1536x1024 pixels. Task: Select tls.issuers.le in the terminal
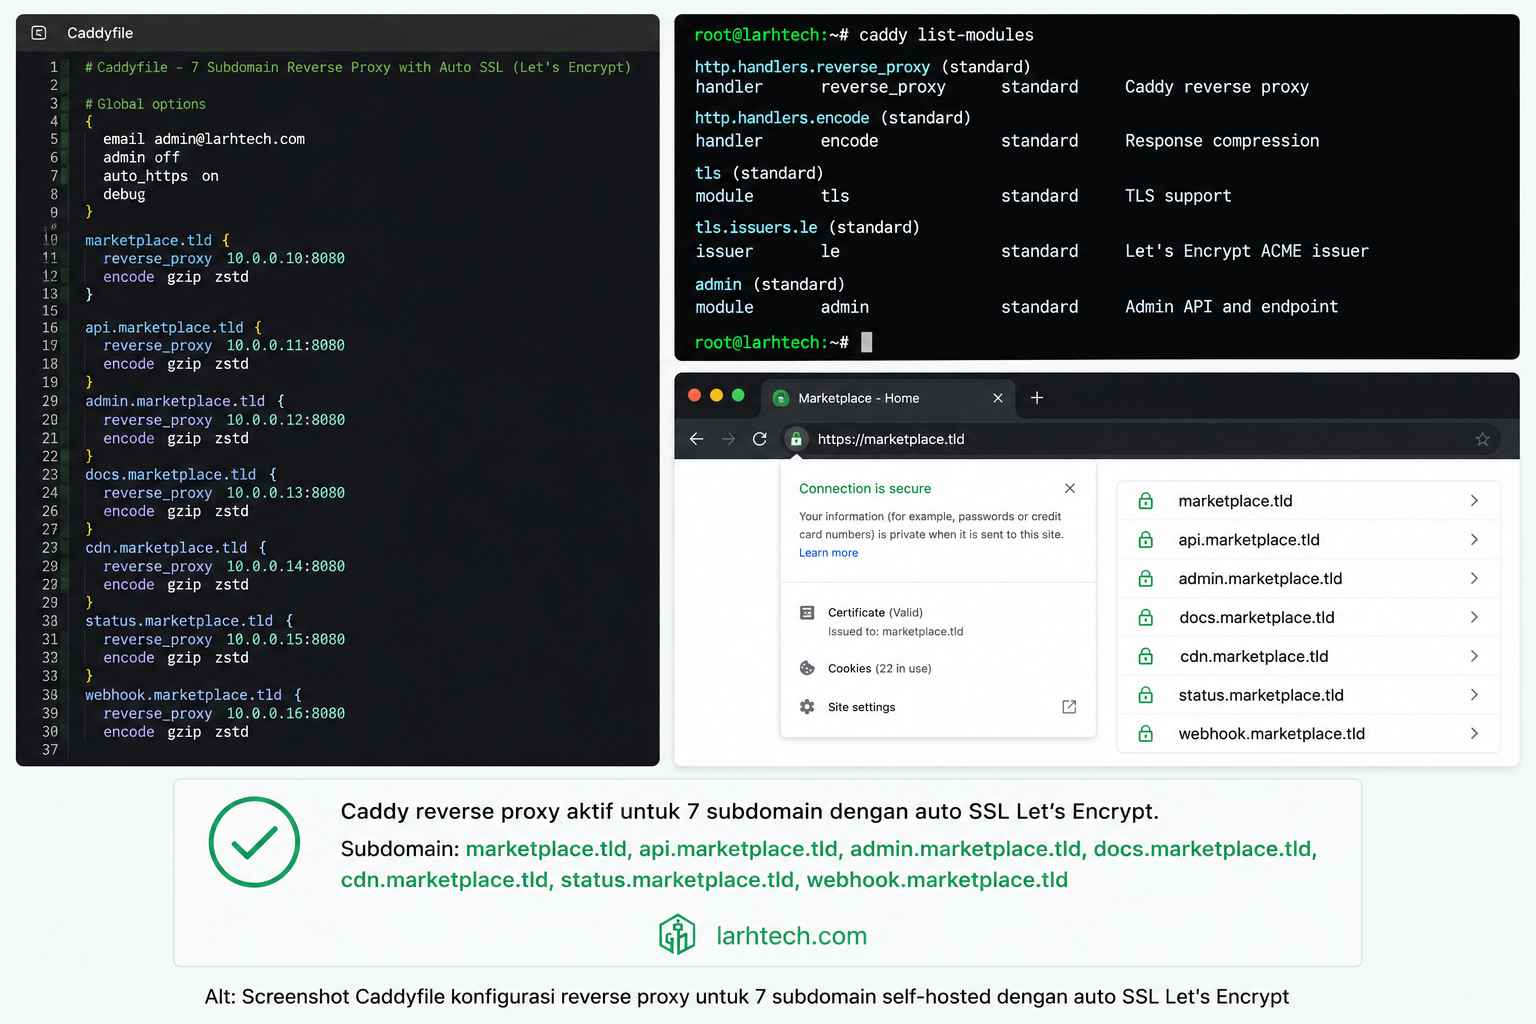click(x=756, y=227)
